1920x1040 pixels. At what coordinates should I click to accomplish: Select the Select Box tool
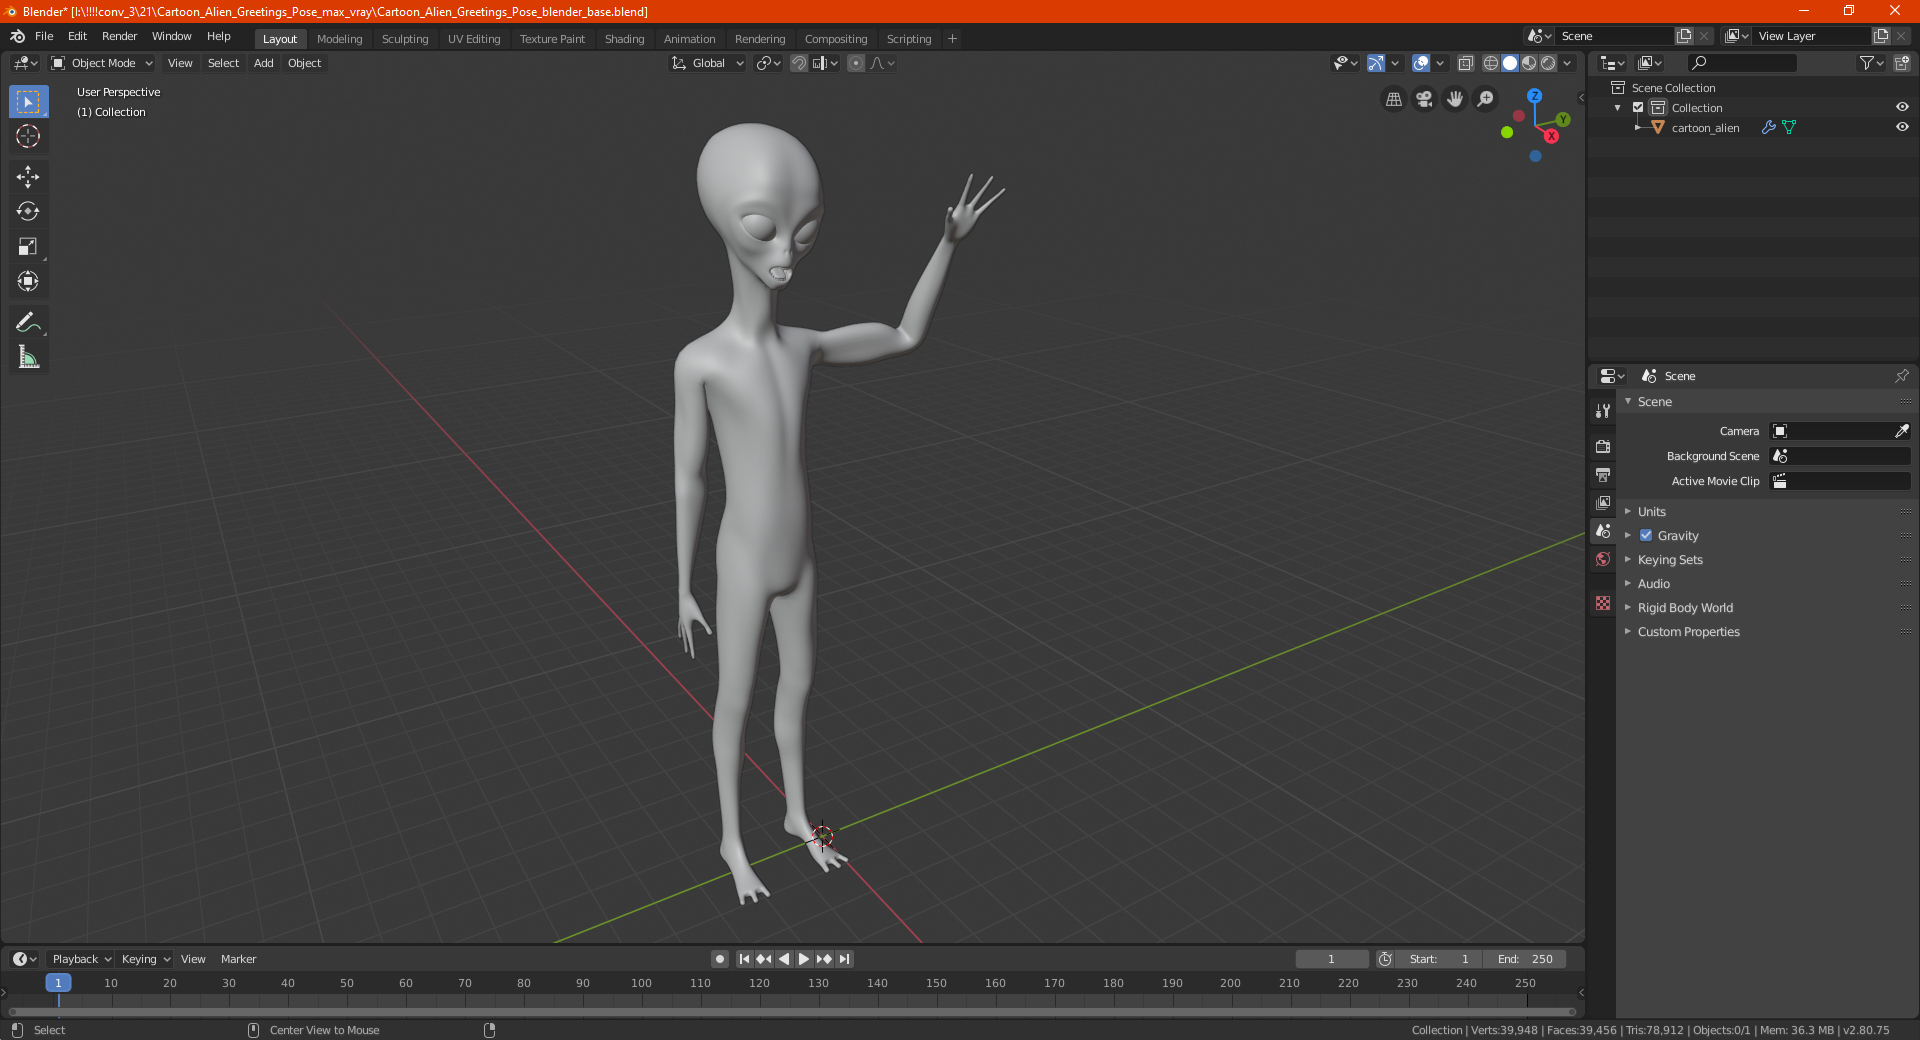click(x=28, y=102)
